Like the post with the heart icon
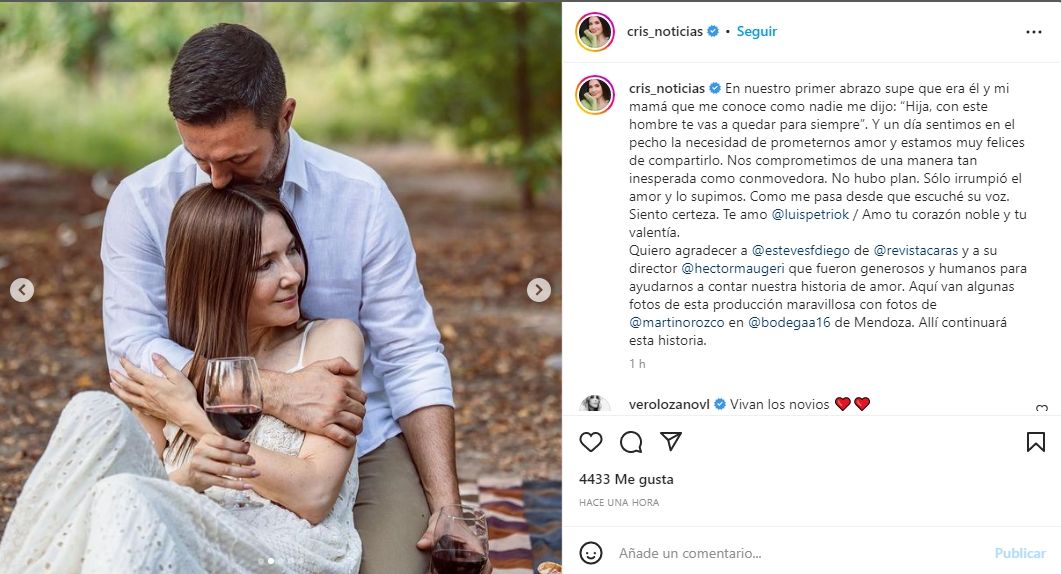 [591, 442]
